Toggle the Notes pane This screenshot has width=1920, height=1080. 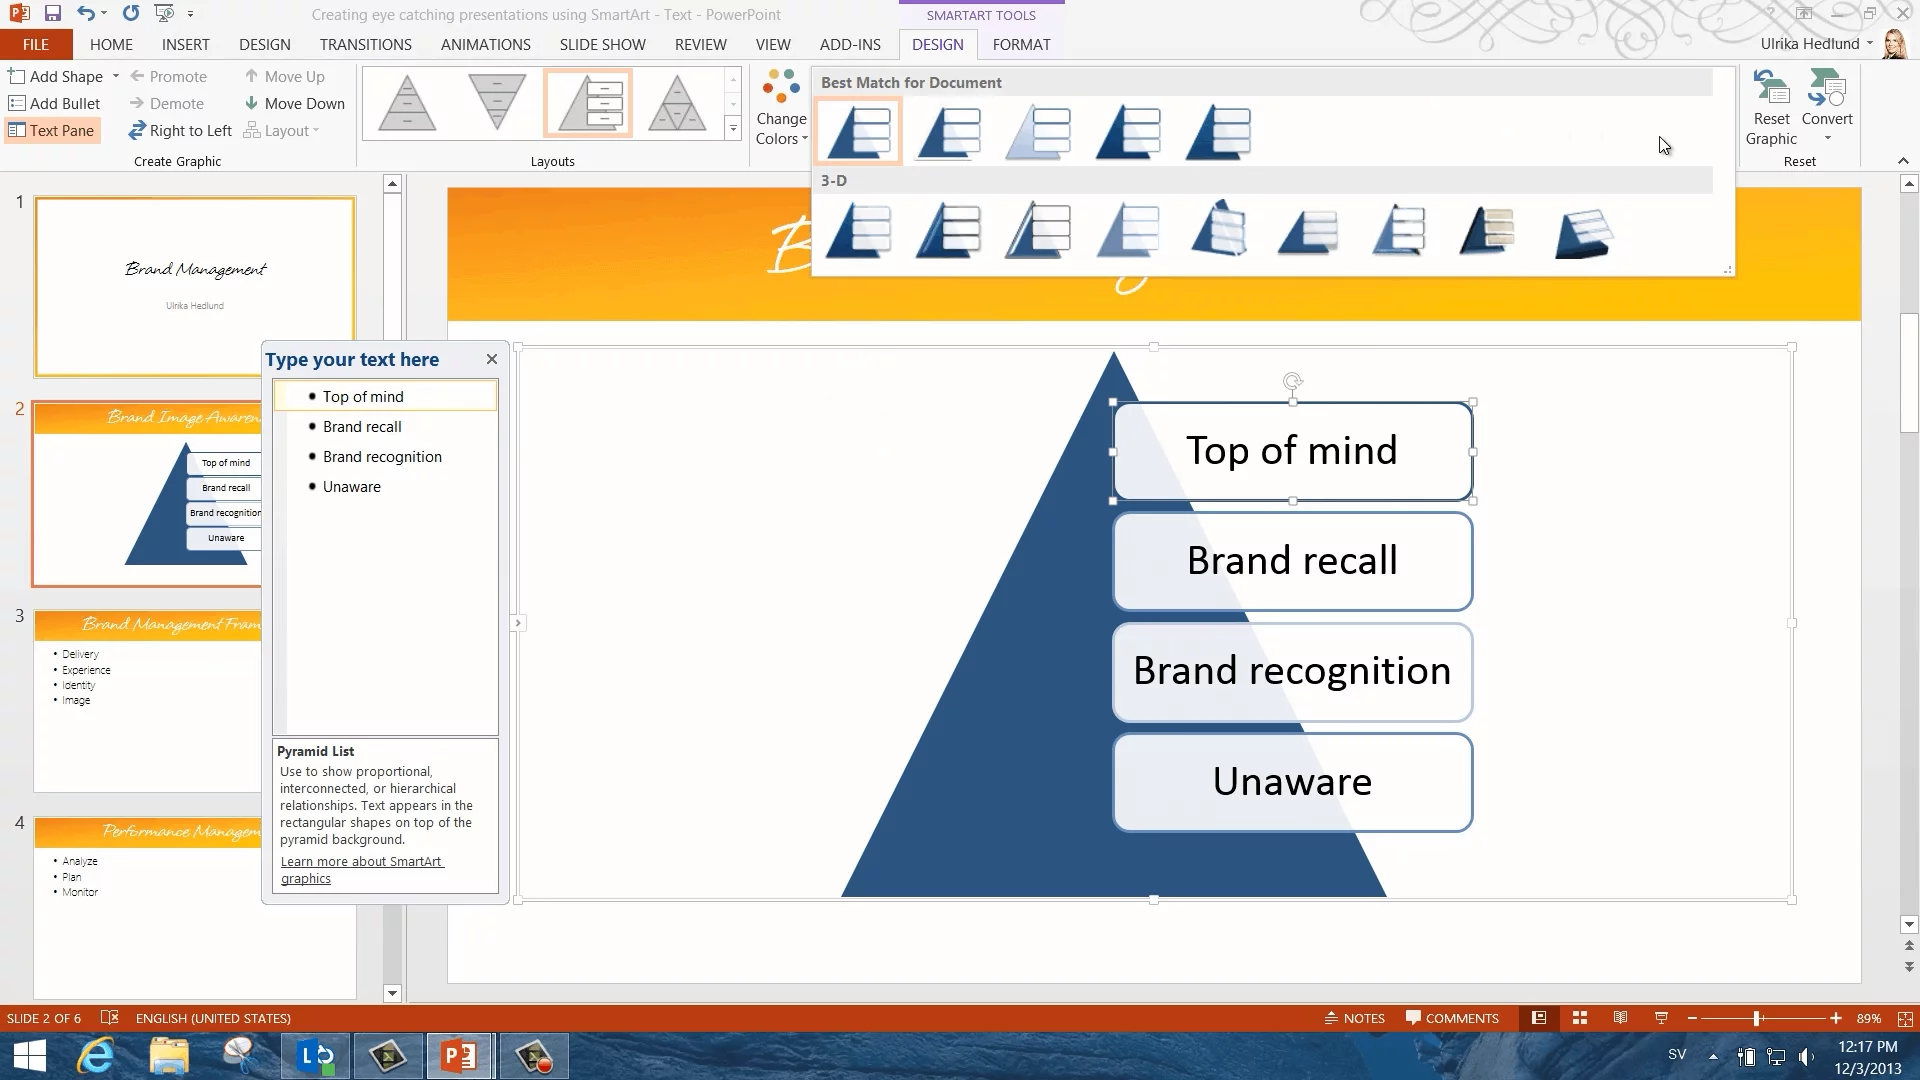[1355, 1018]
